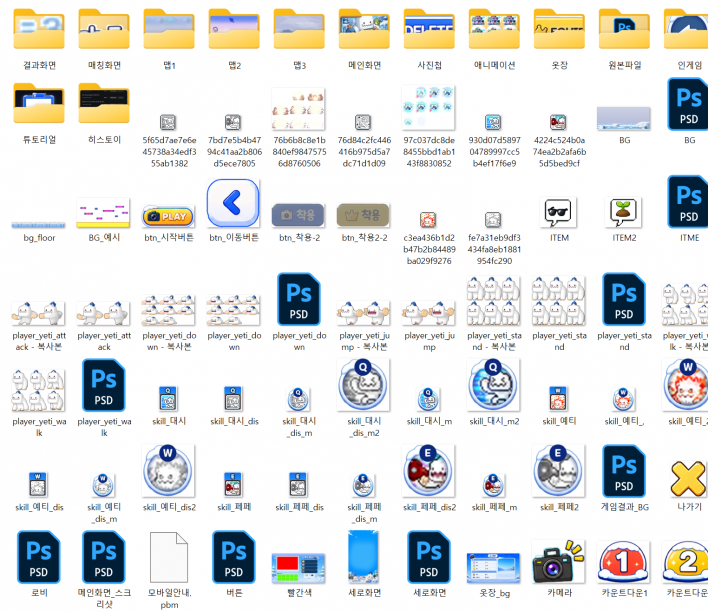Select the blank 모바일안내.pbm file icon

point(169,557)
